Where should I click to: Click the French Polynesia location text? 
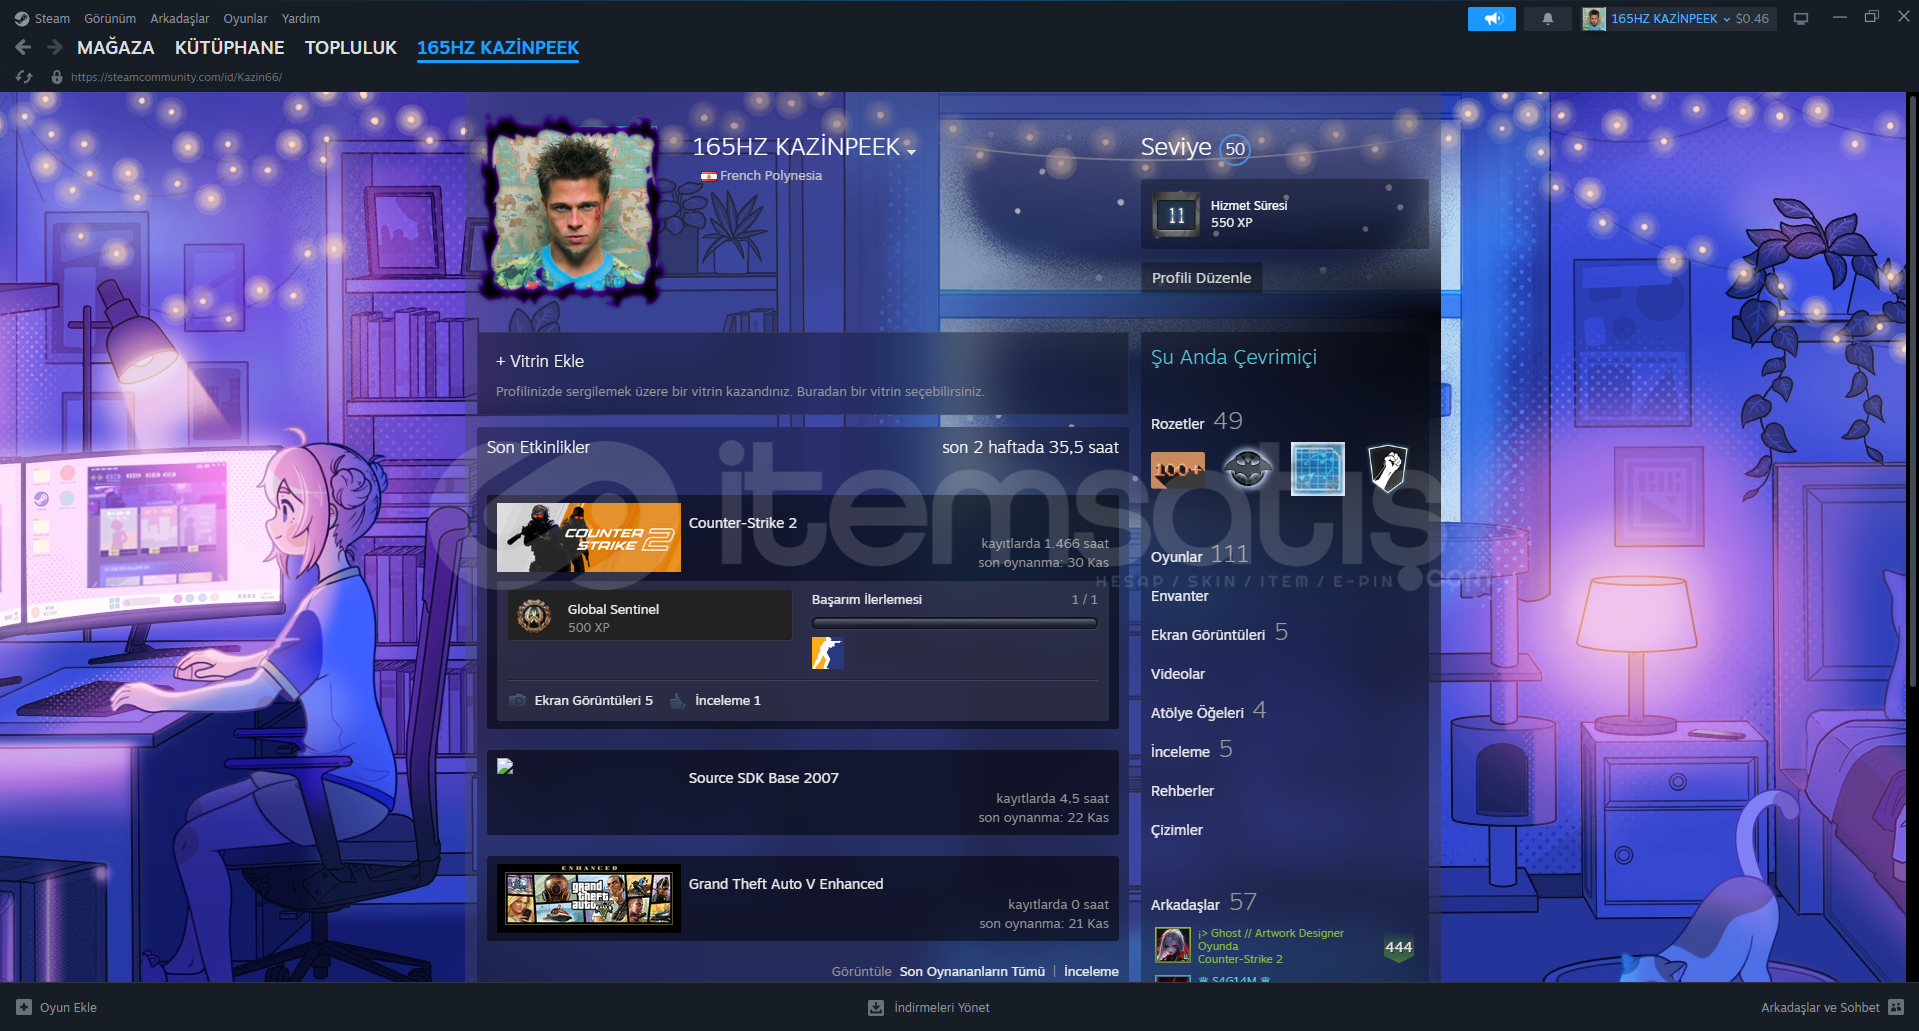point(771,175)
